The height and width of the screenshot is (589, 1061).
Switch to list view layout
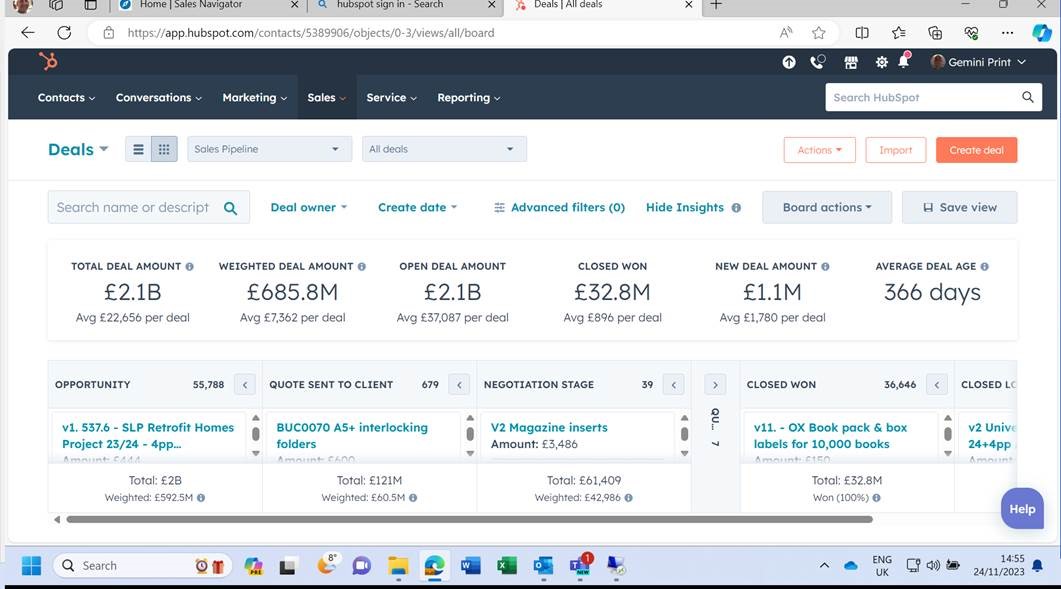pos(138,149)
